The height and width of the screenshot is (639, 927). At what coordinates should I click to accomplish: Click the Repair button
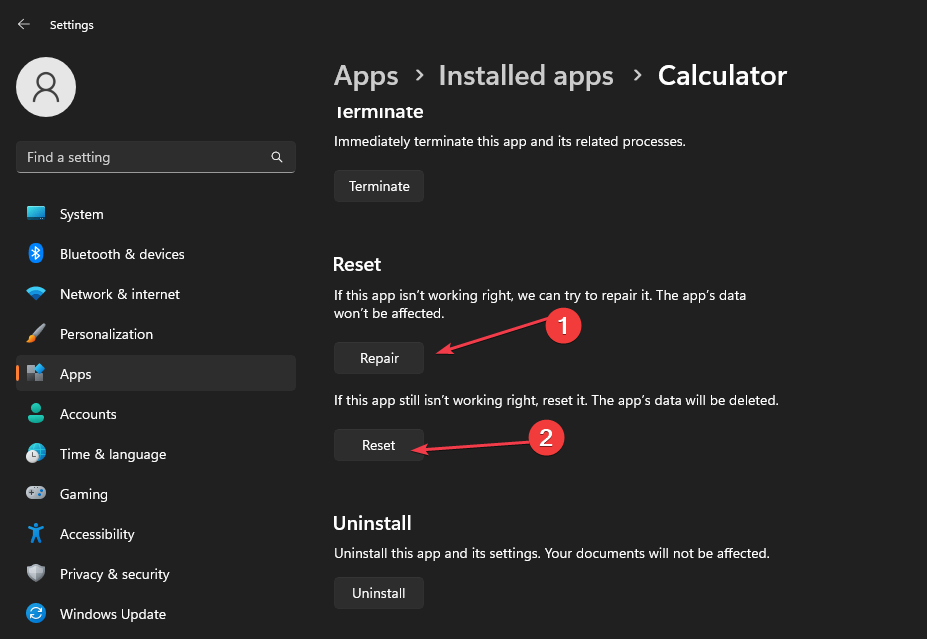(379, 358)
